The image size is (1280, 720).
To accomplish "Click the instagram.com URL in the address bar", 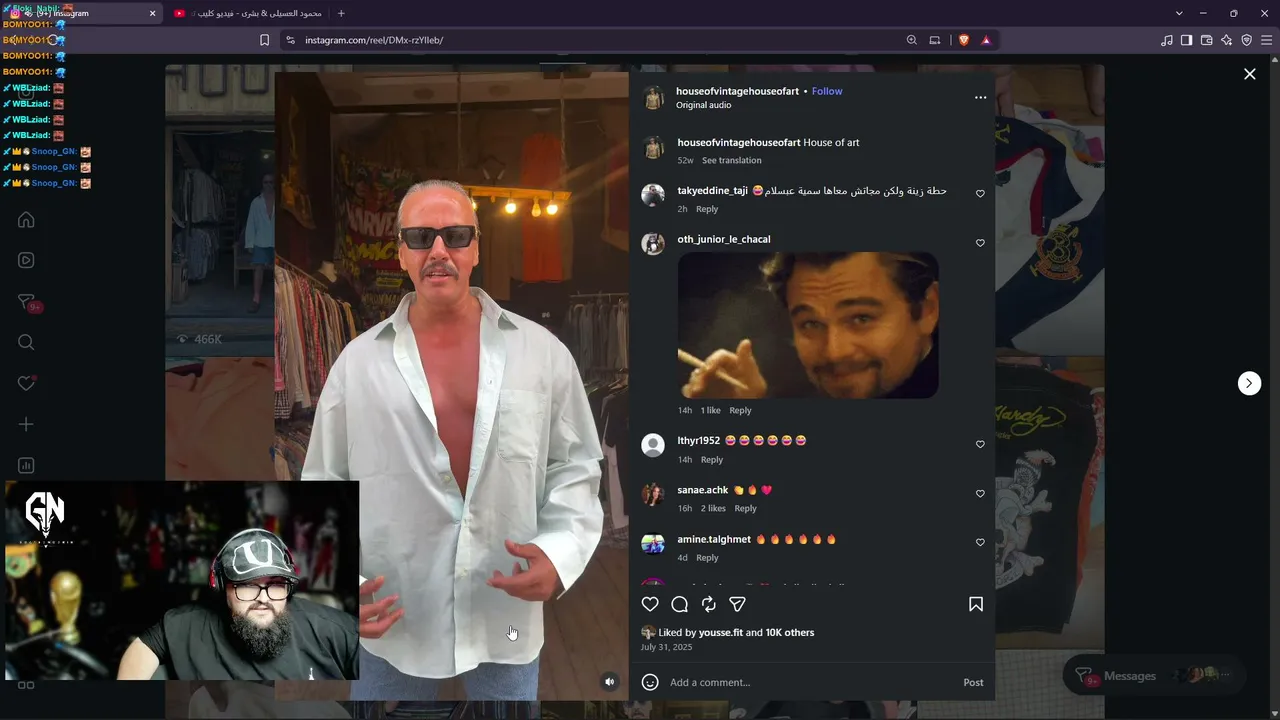I will 374,40.
